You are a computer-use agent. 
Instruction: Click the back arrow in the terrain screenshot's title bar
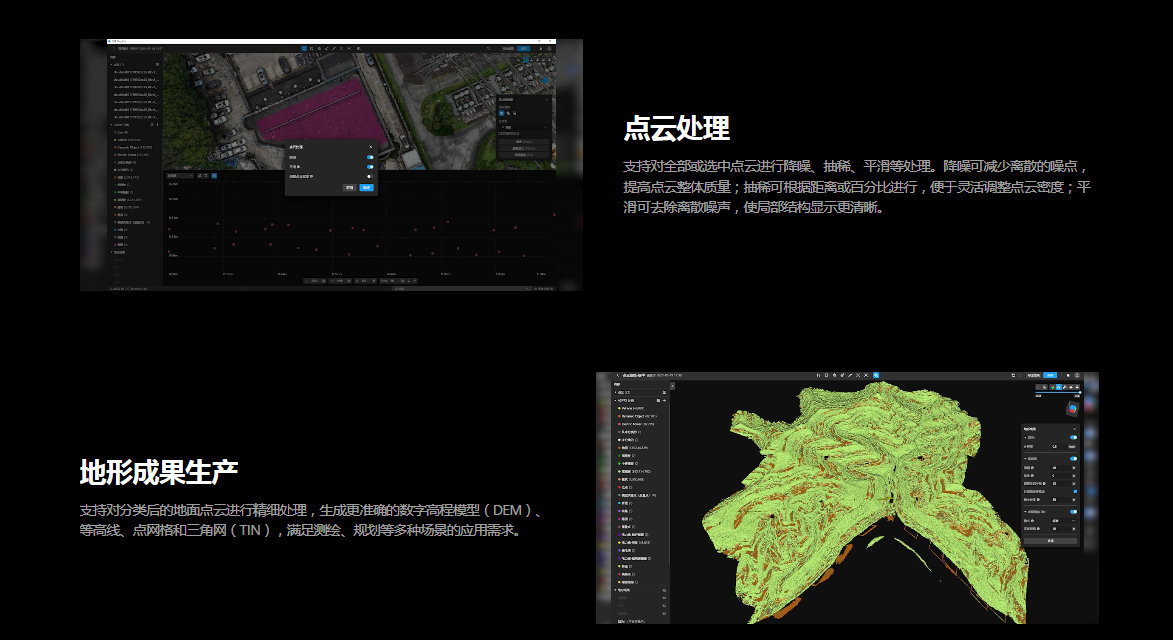(619, 376)
